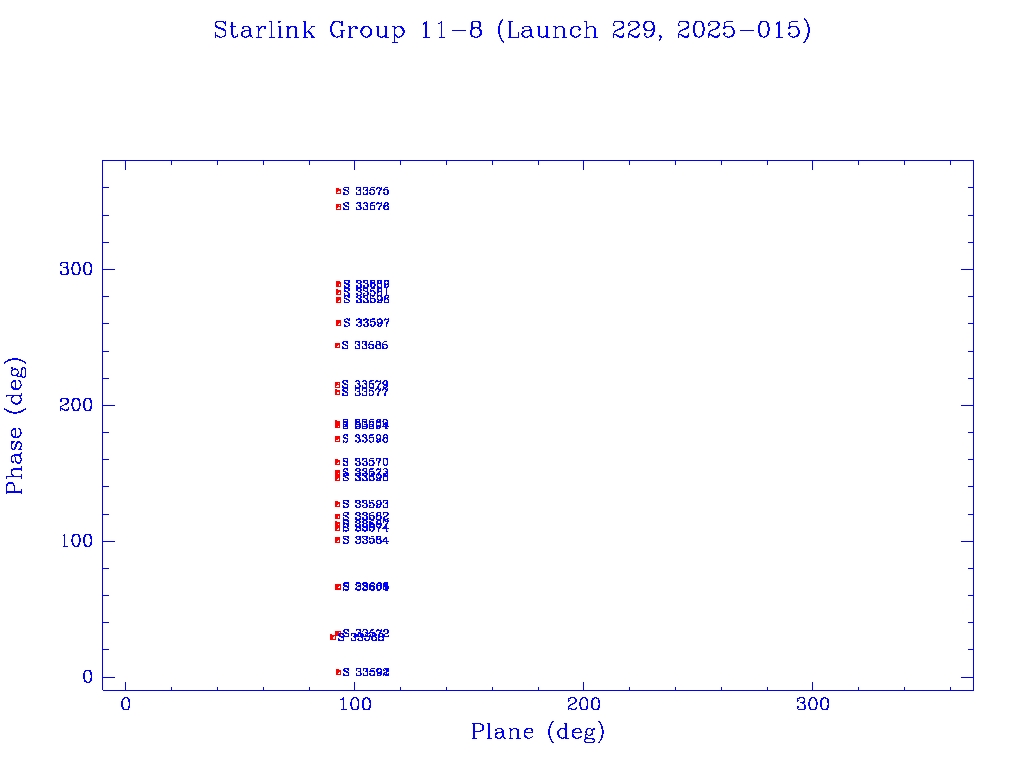The width and height of the screenshot is (1024, 768).
Task: Click the red marker beside S 33576
Action: pyautogui.click(x=338, y=207)
